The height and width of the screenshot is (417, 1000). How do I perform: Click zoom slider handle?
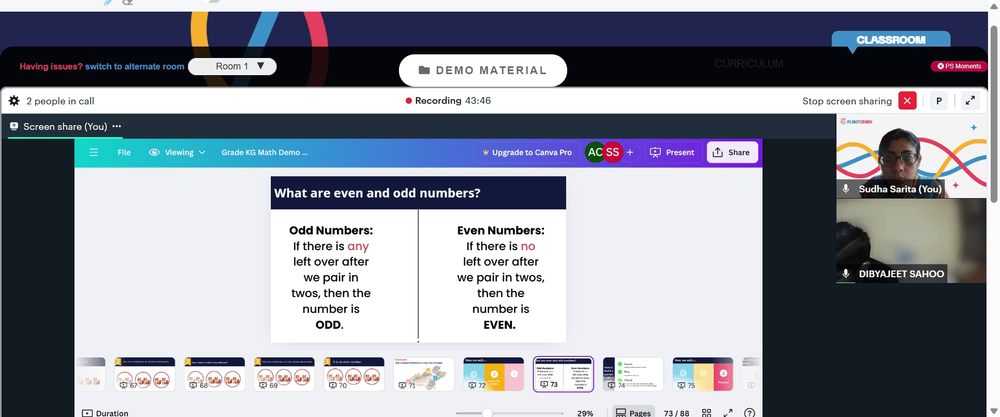click(487, 413)
